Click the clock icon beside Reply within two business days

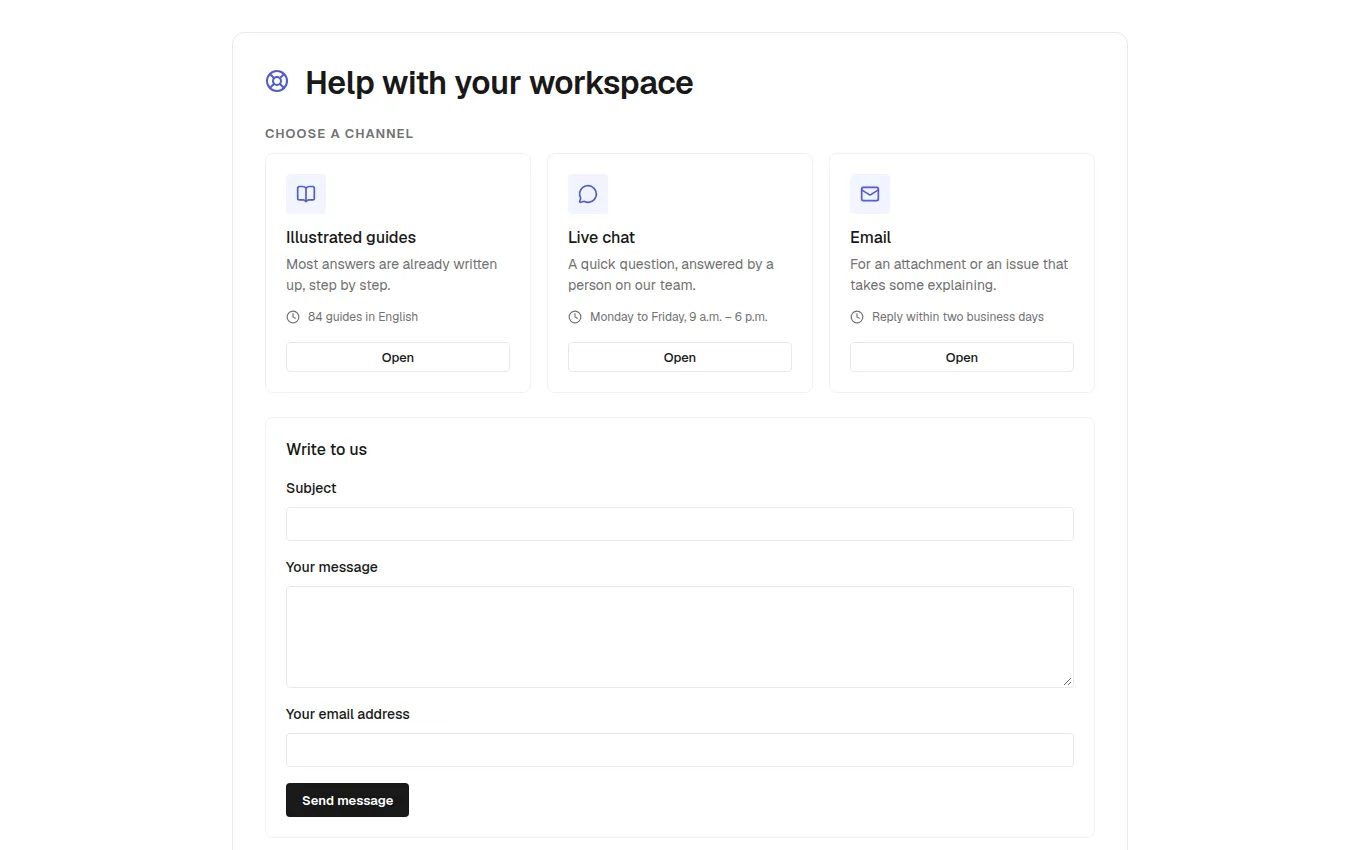pos(857,317)
